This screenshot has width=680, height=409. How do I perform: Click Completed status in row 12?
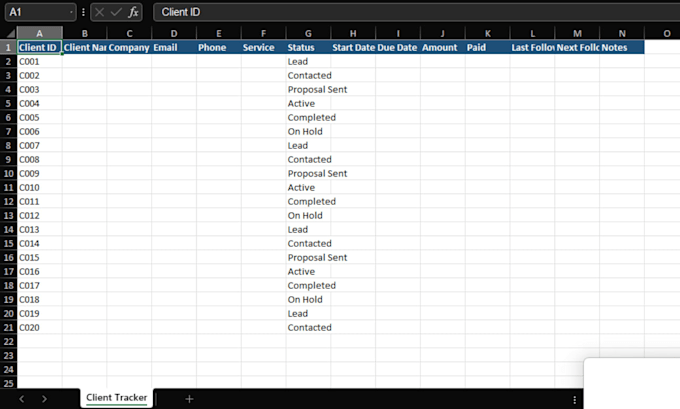308,201
